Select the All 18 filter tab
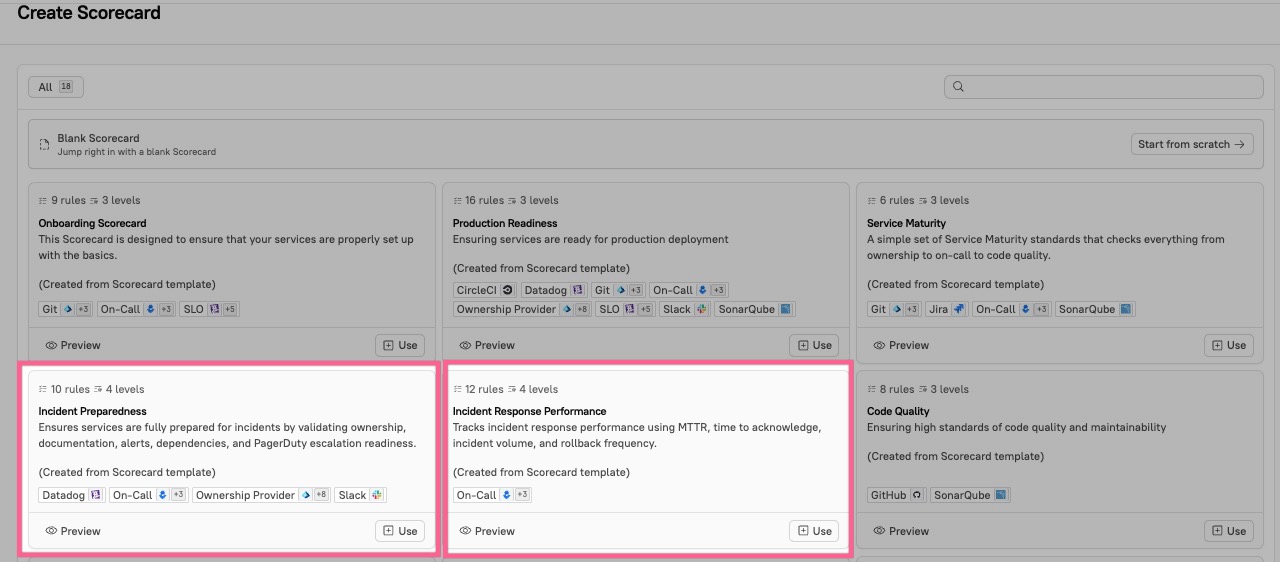 pyautogui.click(x=56, y=87)
